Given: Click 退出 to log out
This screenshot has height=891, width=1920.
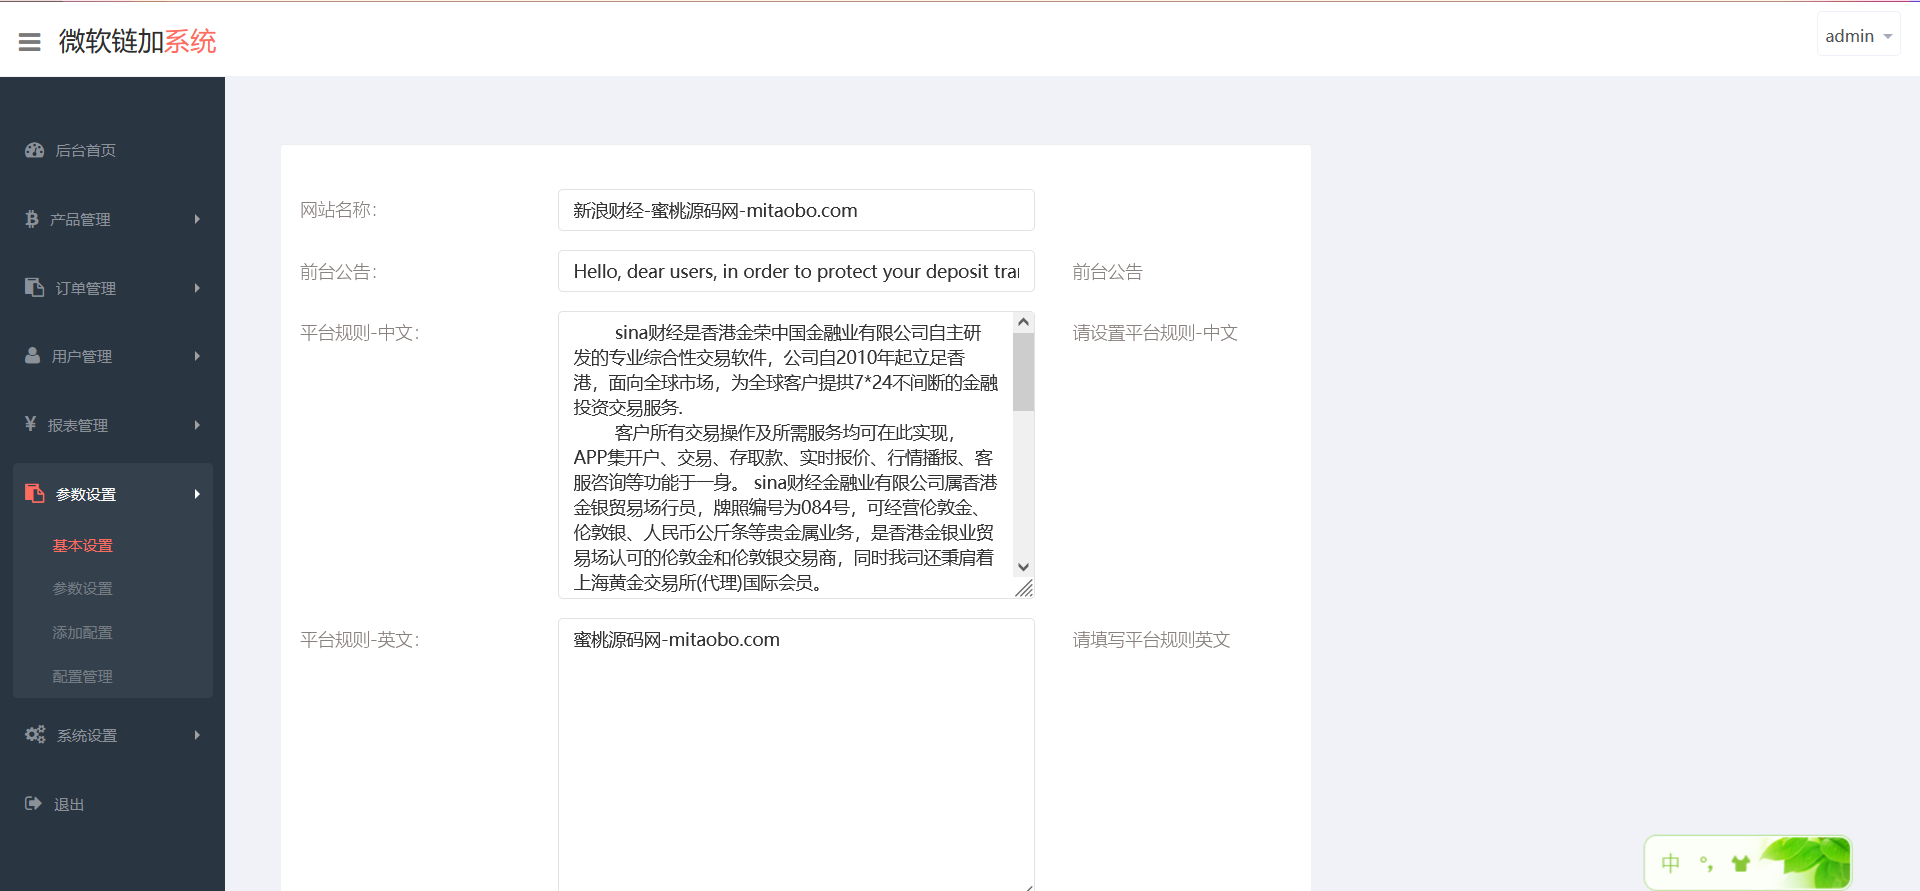Looking at the screenshot, I should [69, 804].
